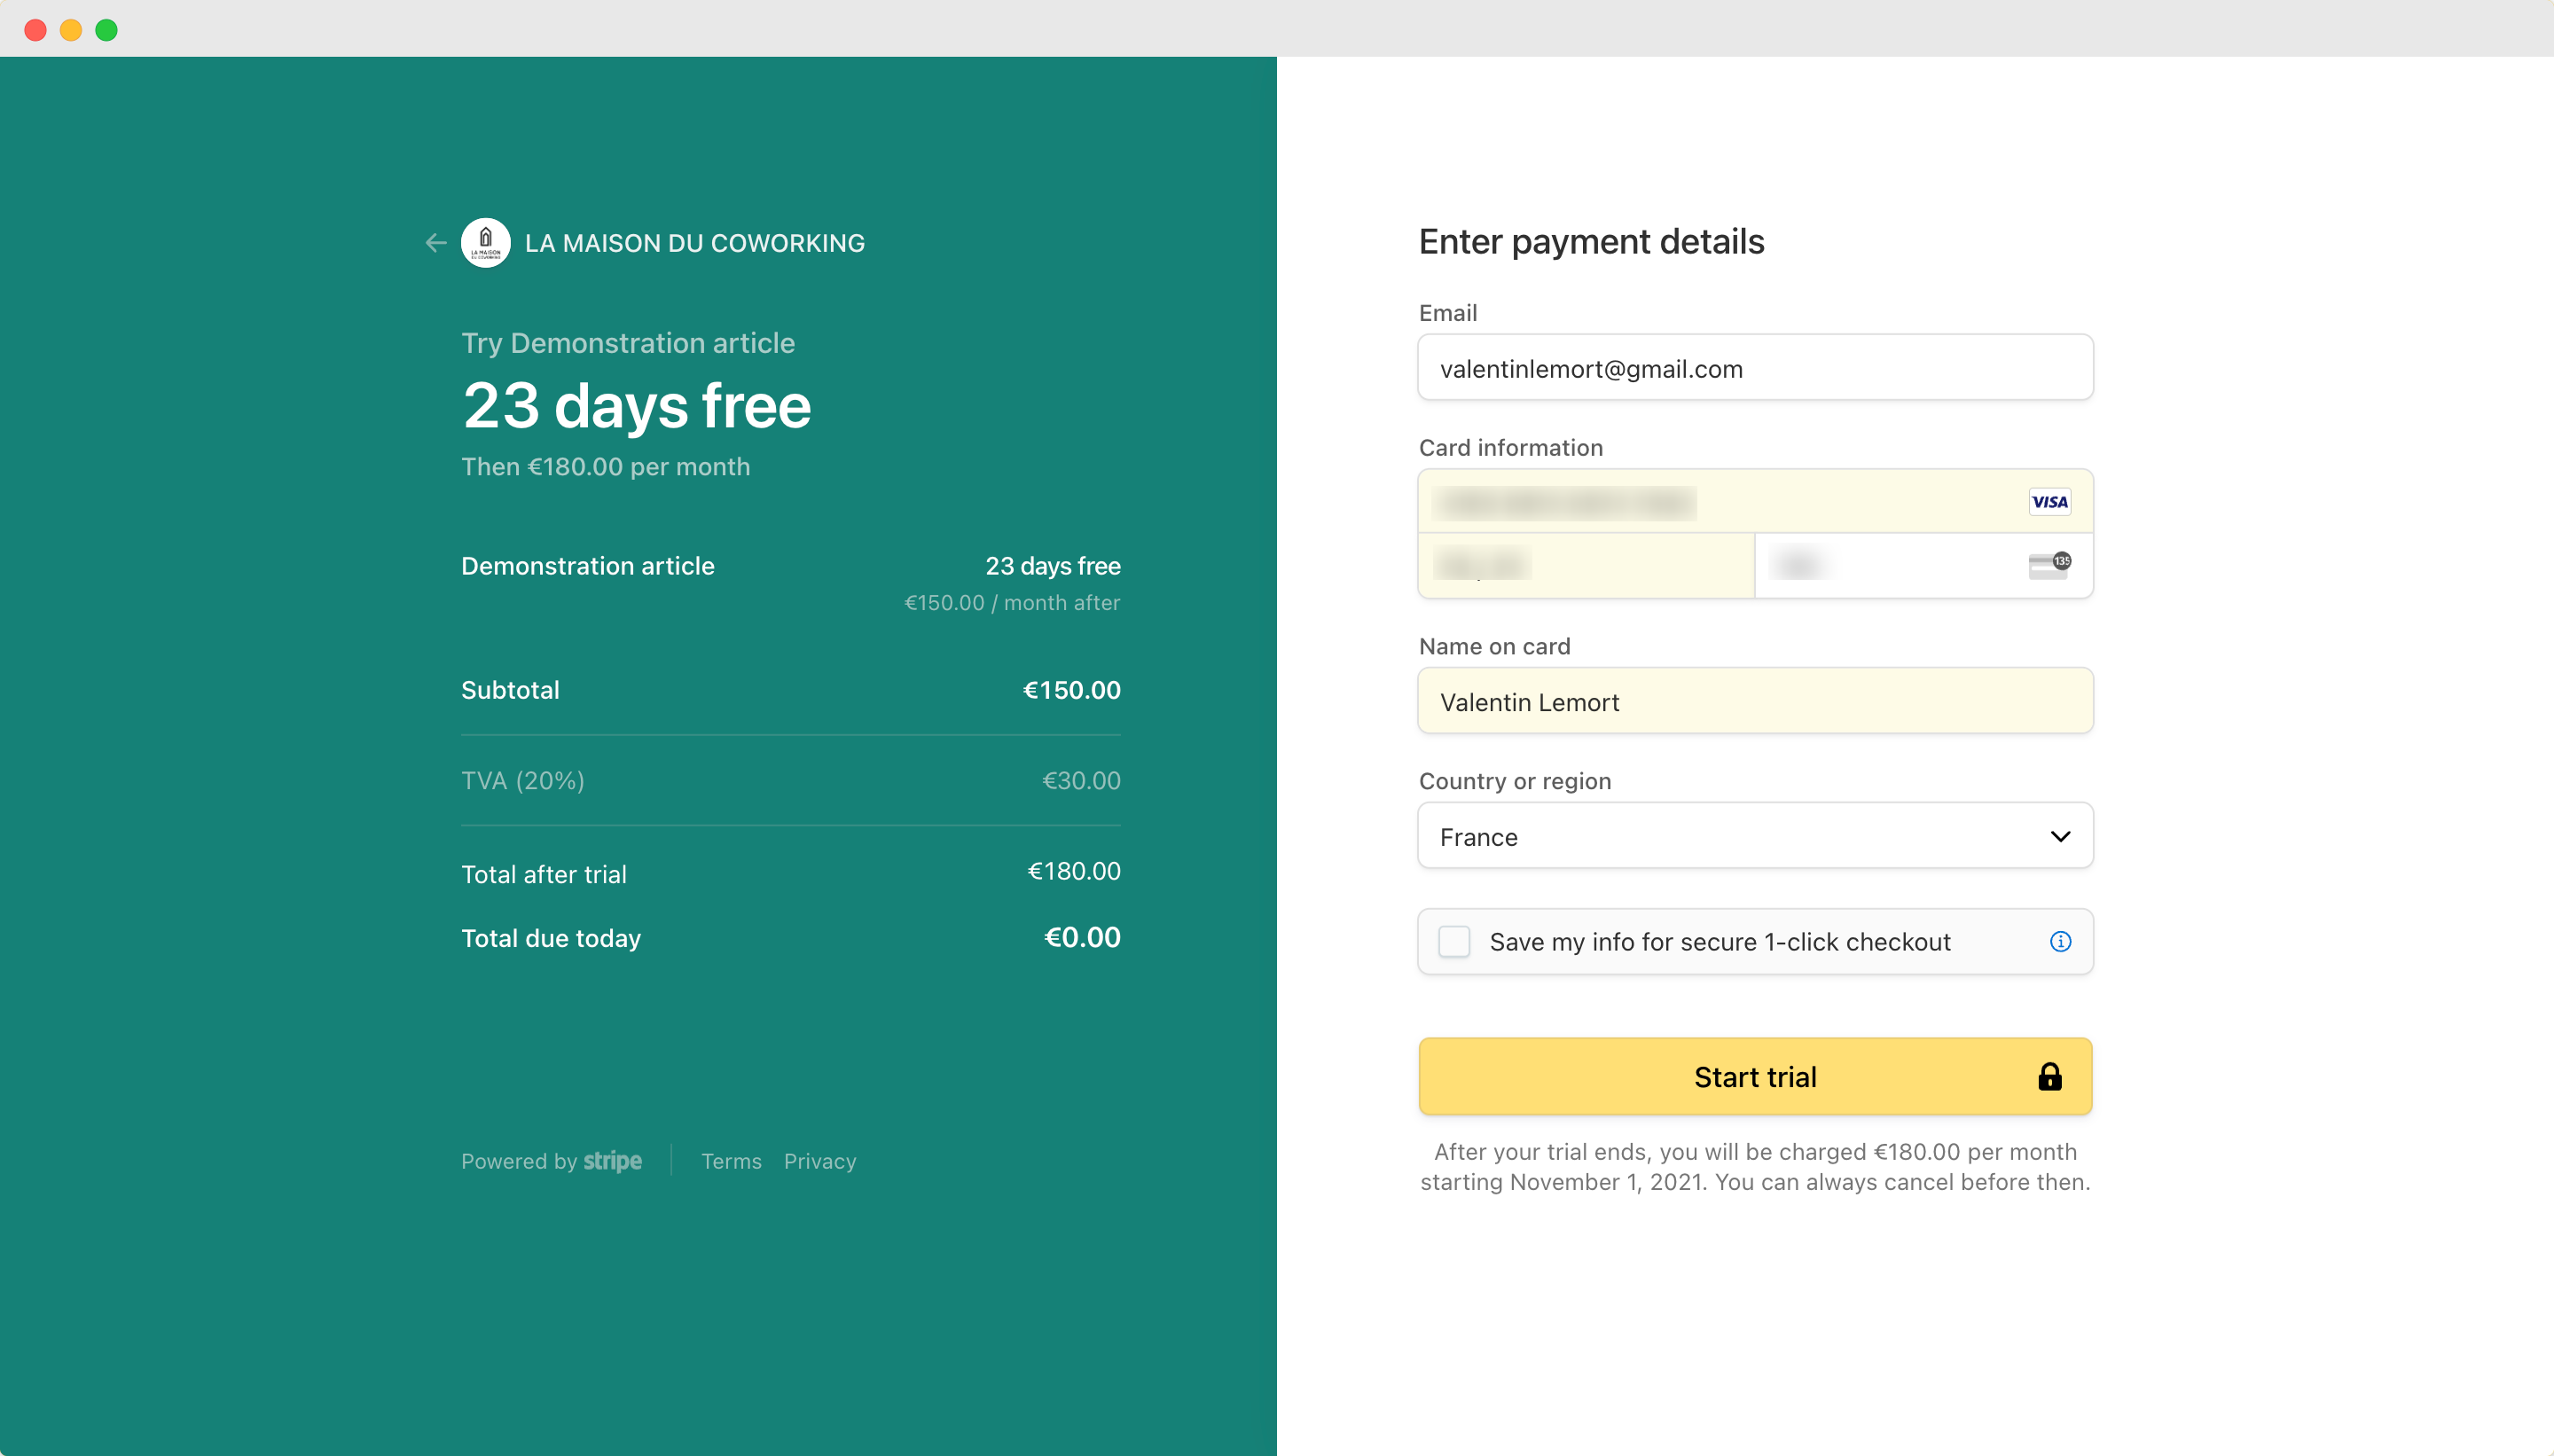This screenshot has height=1456, width=2554.
Task: Focus the card number field
Action: pos(1755,501)
